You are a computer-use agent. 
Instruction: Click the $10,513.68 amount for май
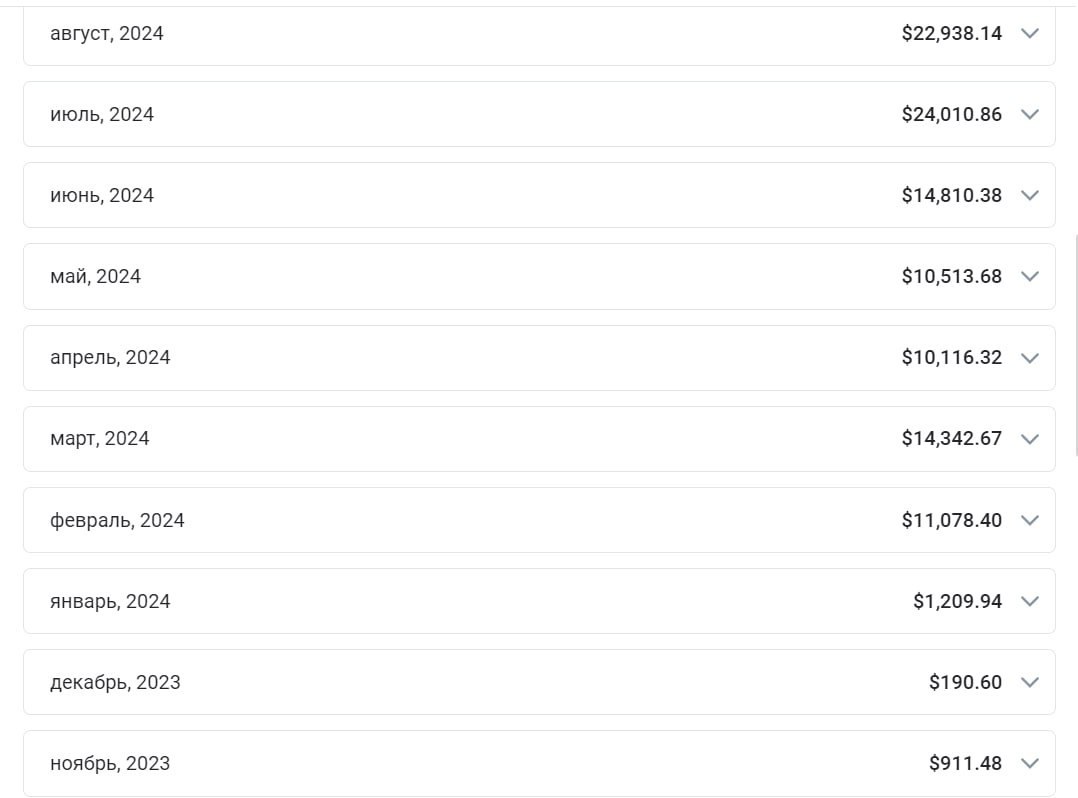[952, 276]
